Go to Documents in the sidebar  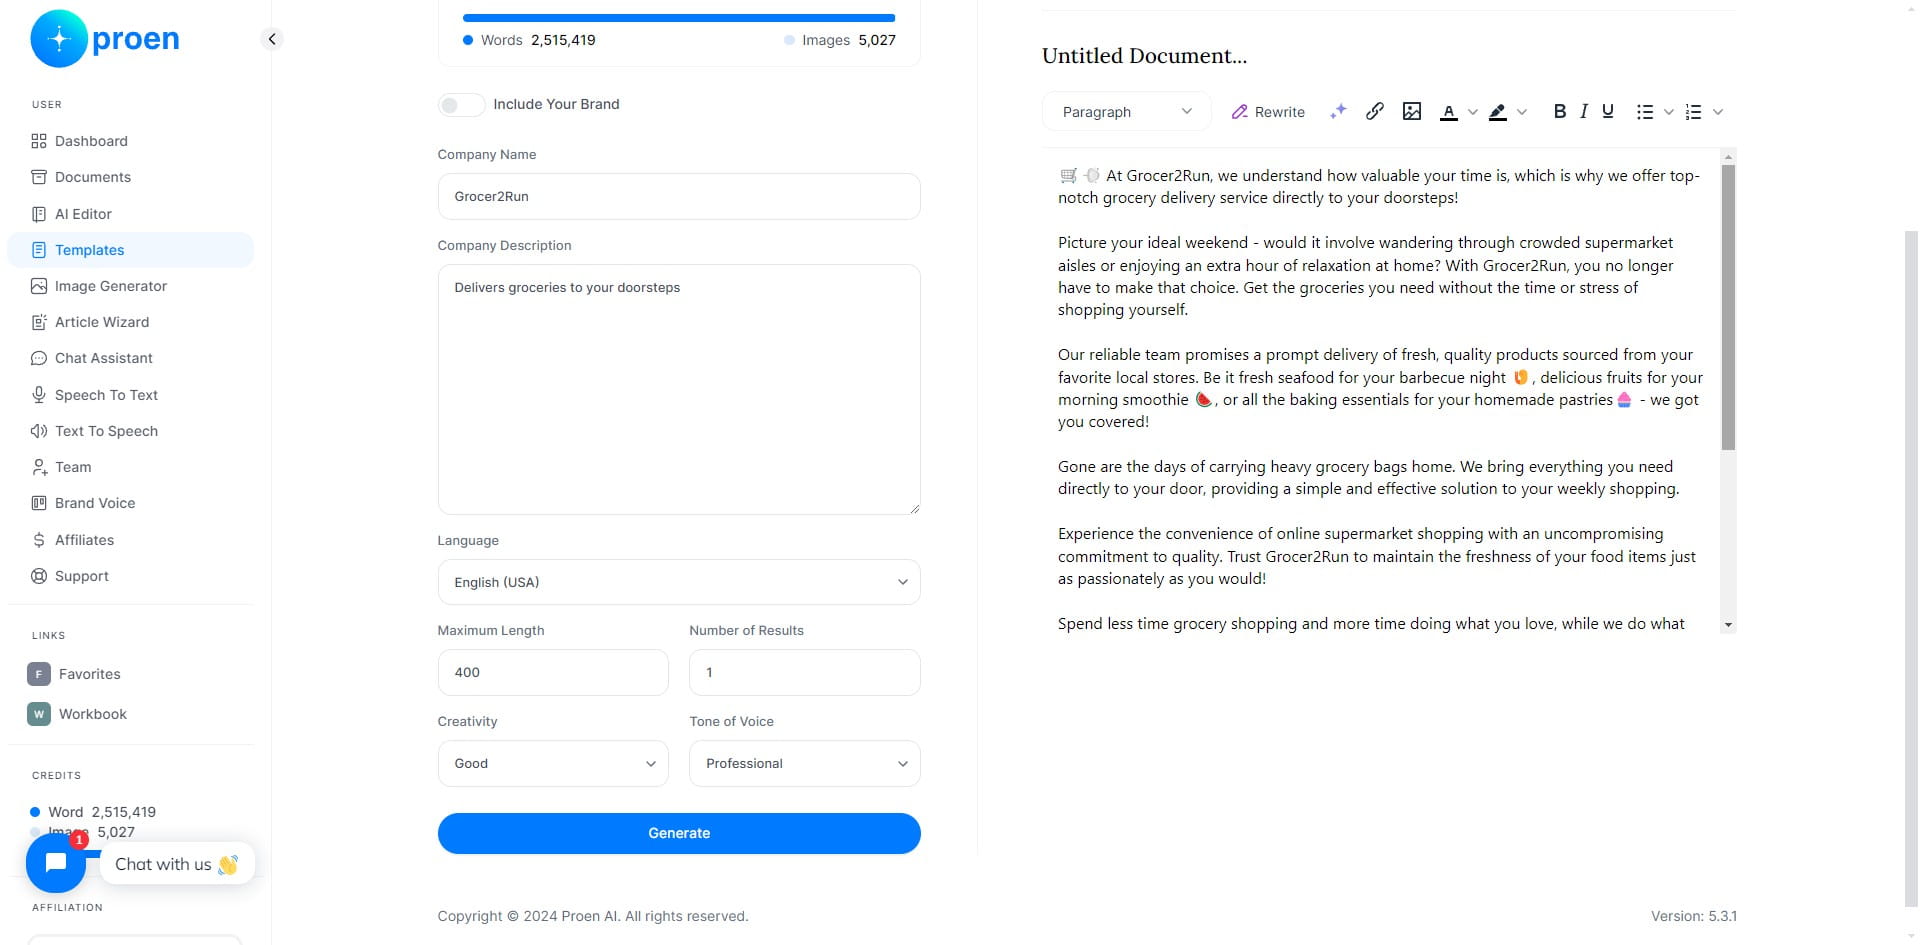click(130, 177)
